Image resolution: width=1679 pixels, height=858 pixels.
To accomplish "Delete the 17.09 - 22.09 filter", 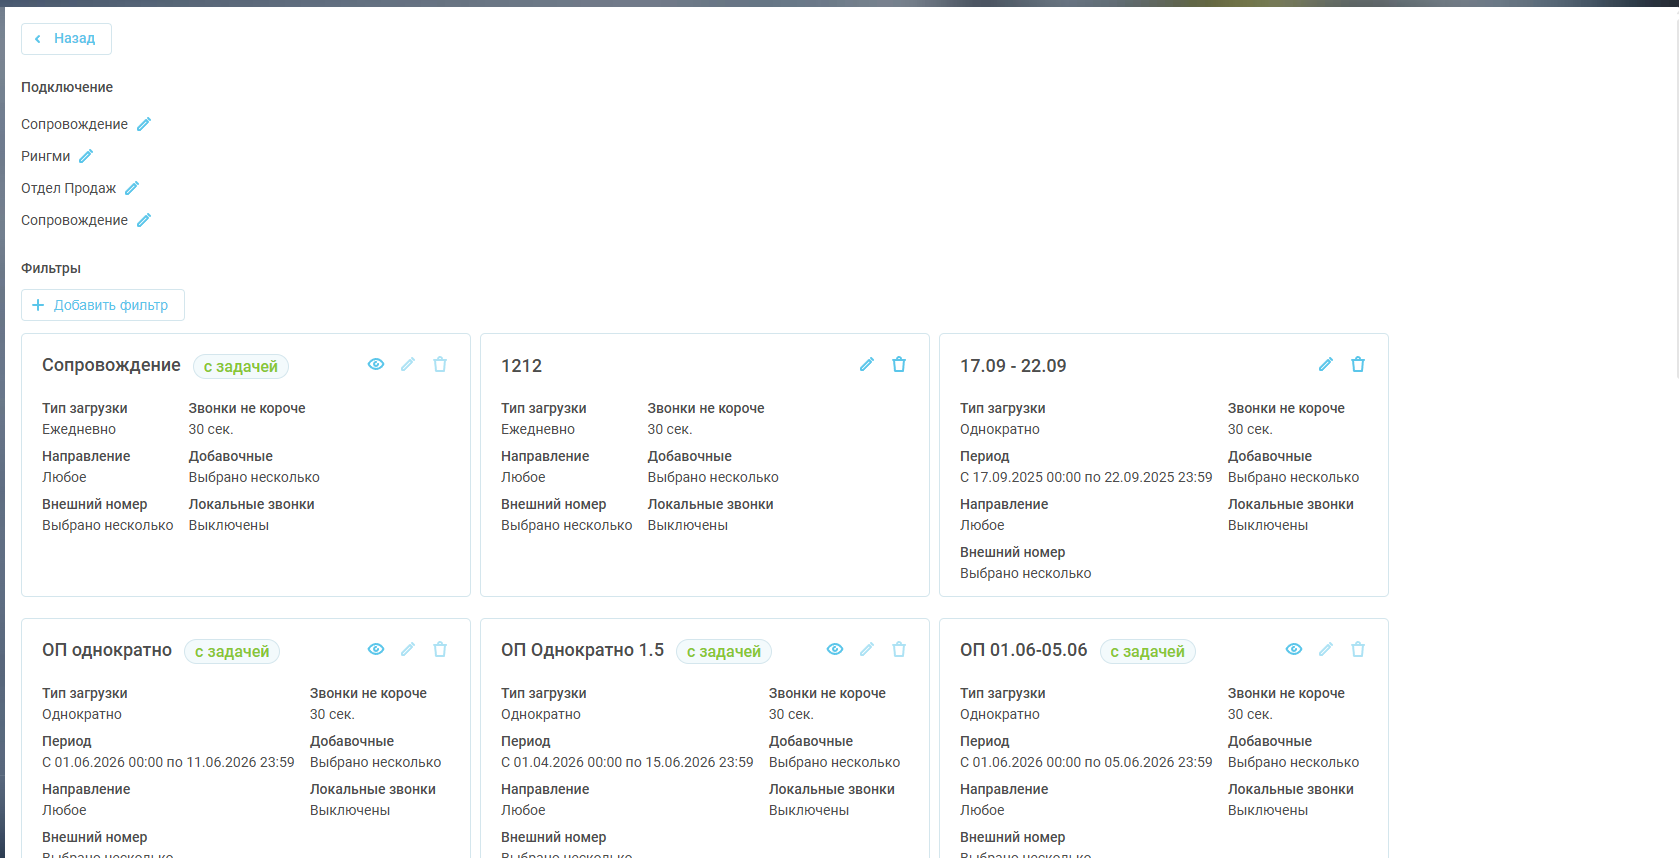I will pyautogui.click(x=1358, y=364).
